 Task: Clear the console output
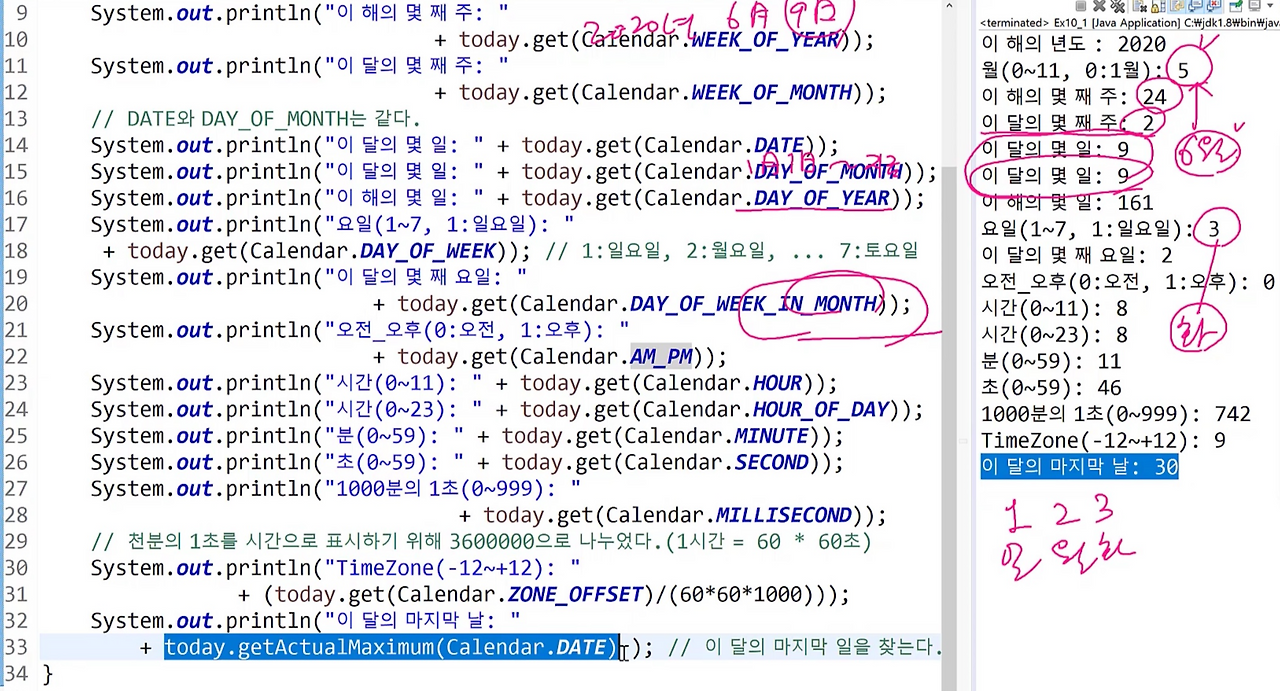click(x=1140, y=6)
